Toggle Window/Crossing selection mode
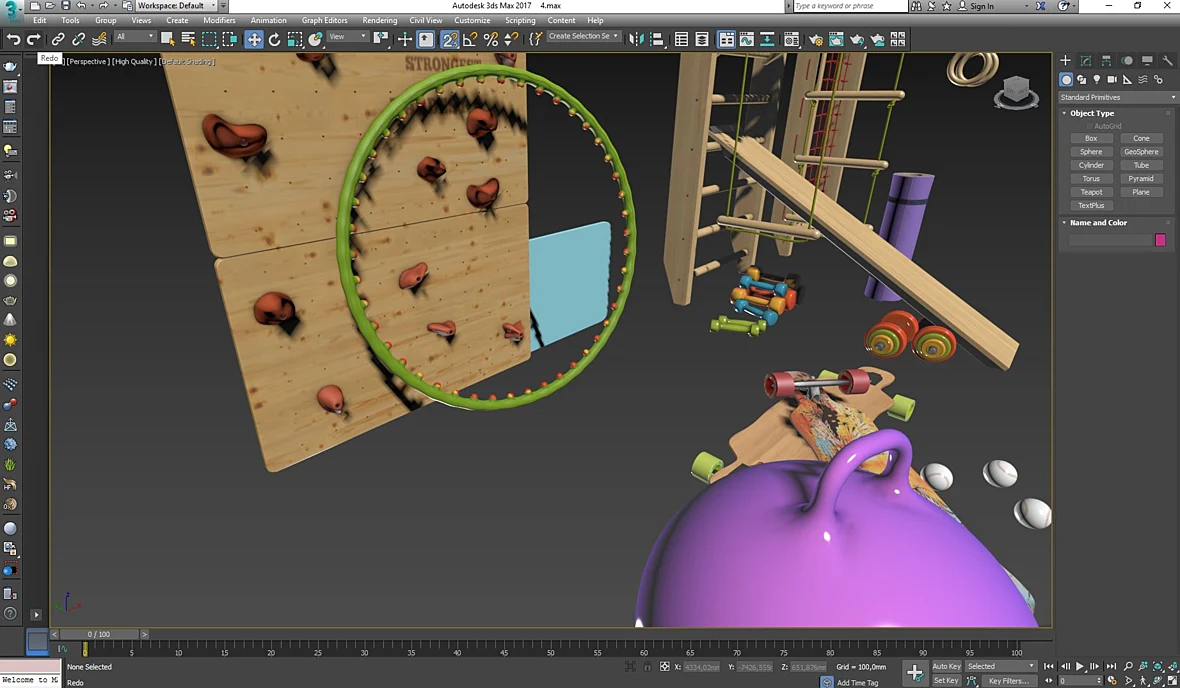1180x688 pixels. tap(230, 39)
